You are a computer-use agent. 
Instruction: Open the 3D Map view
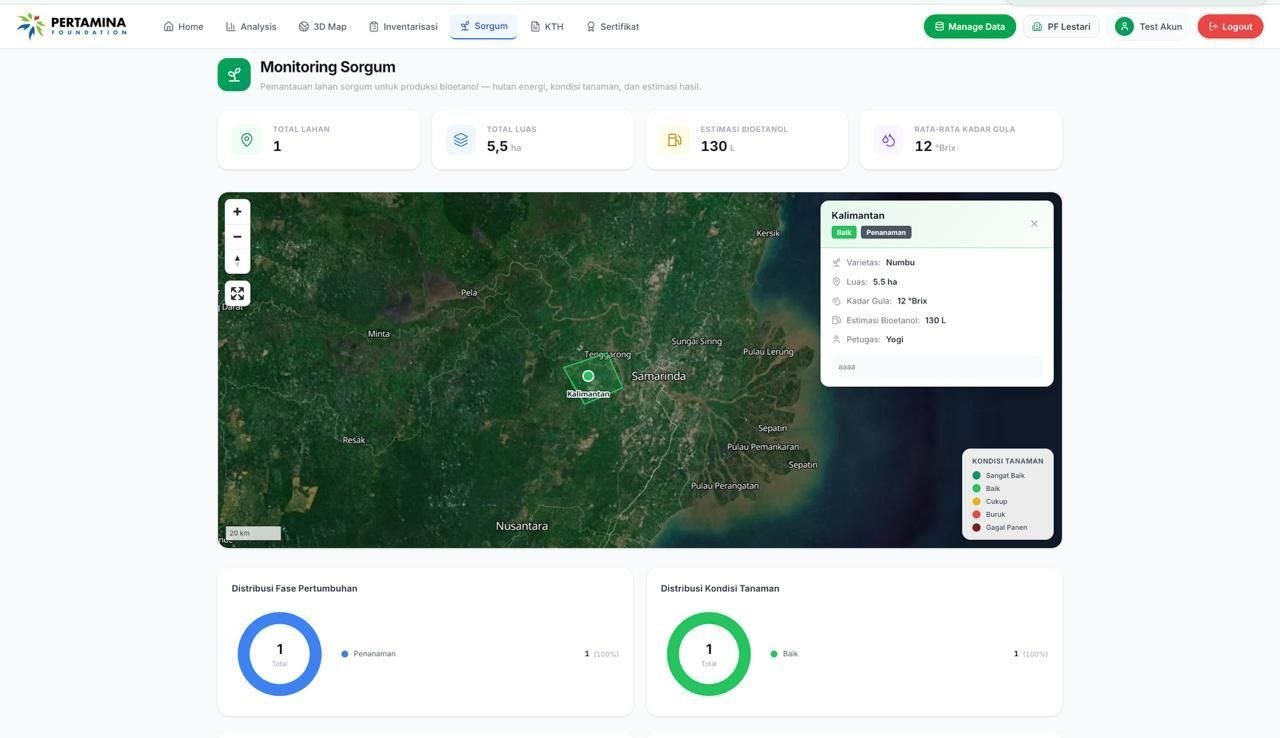point(322,27)
